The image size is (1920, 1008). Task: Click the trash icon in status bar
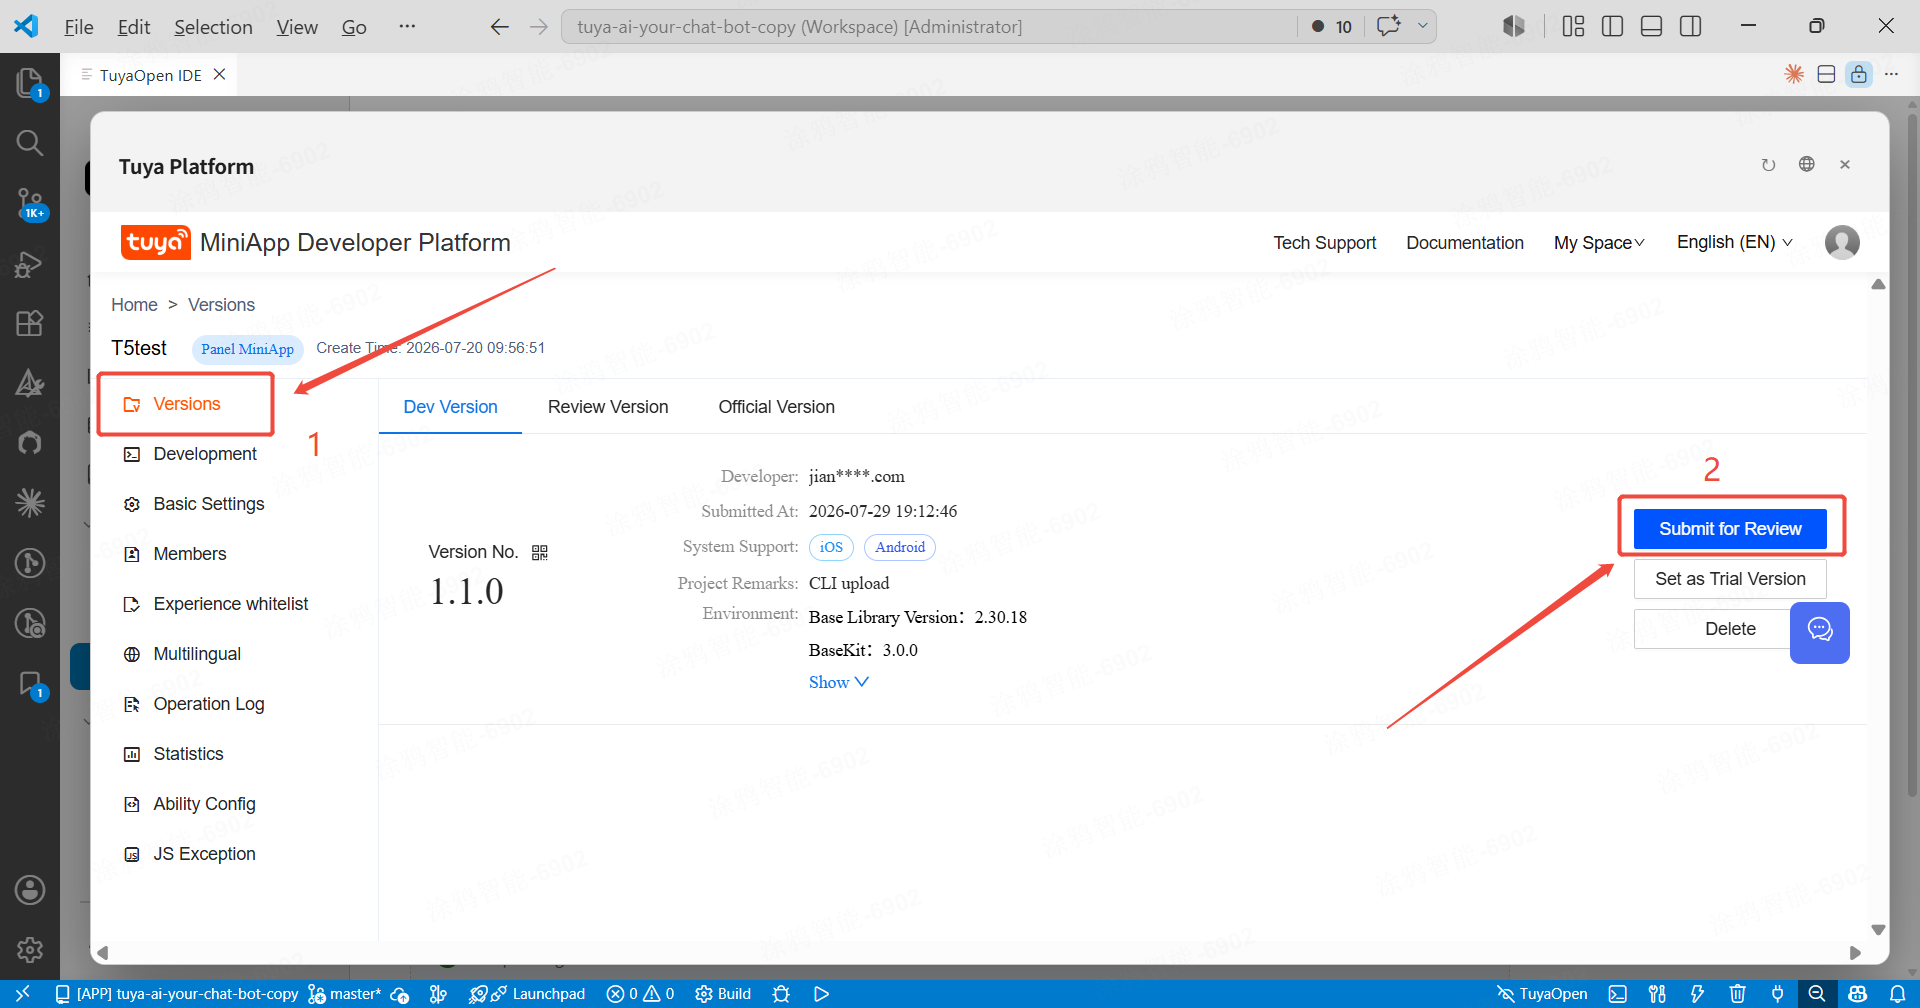(1738, 993)
